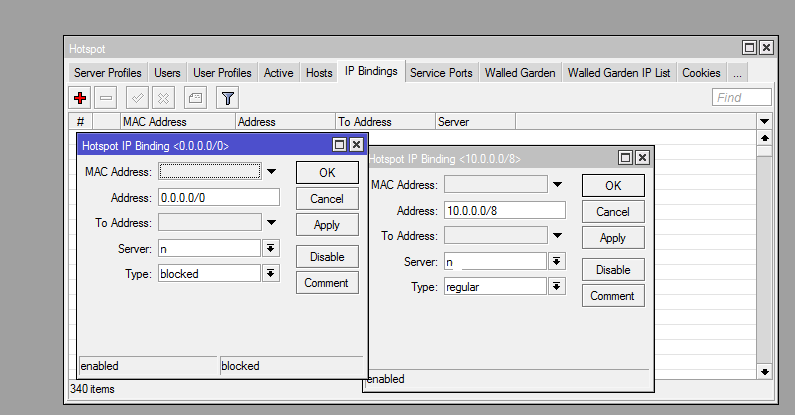The width and height of the screenshot is (795, 415).
Task: Click Comment in the 0.0.0.0/0 binding dialog
Action: (x=327, y=283)
